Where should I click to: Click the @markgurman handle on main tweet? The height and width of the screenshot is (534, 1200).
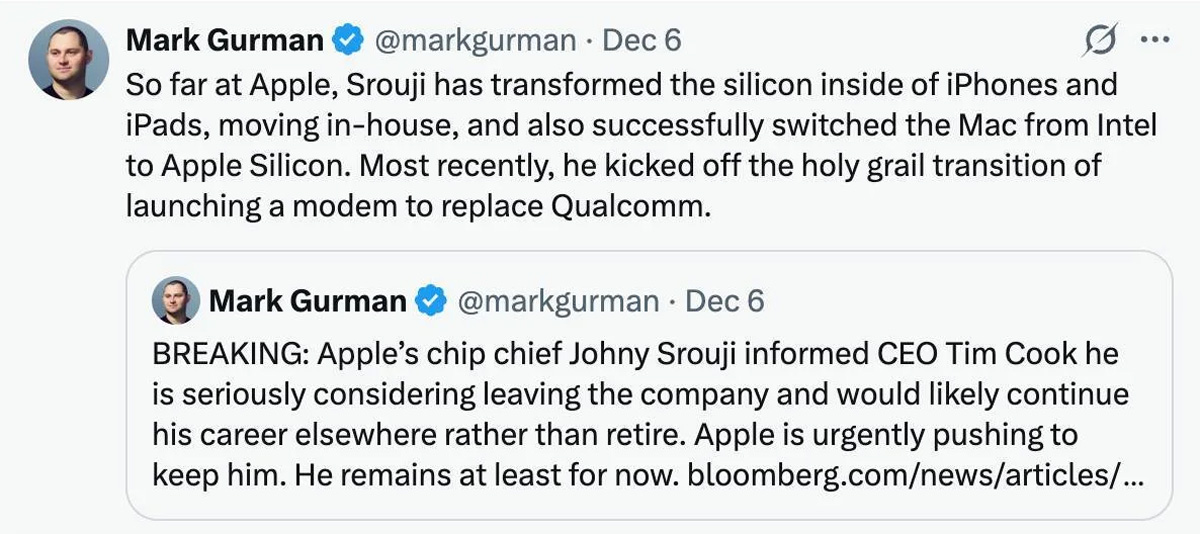tap(475, 41)
